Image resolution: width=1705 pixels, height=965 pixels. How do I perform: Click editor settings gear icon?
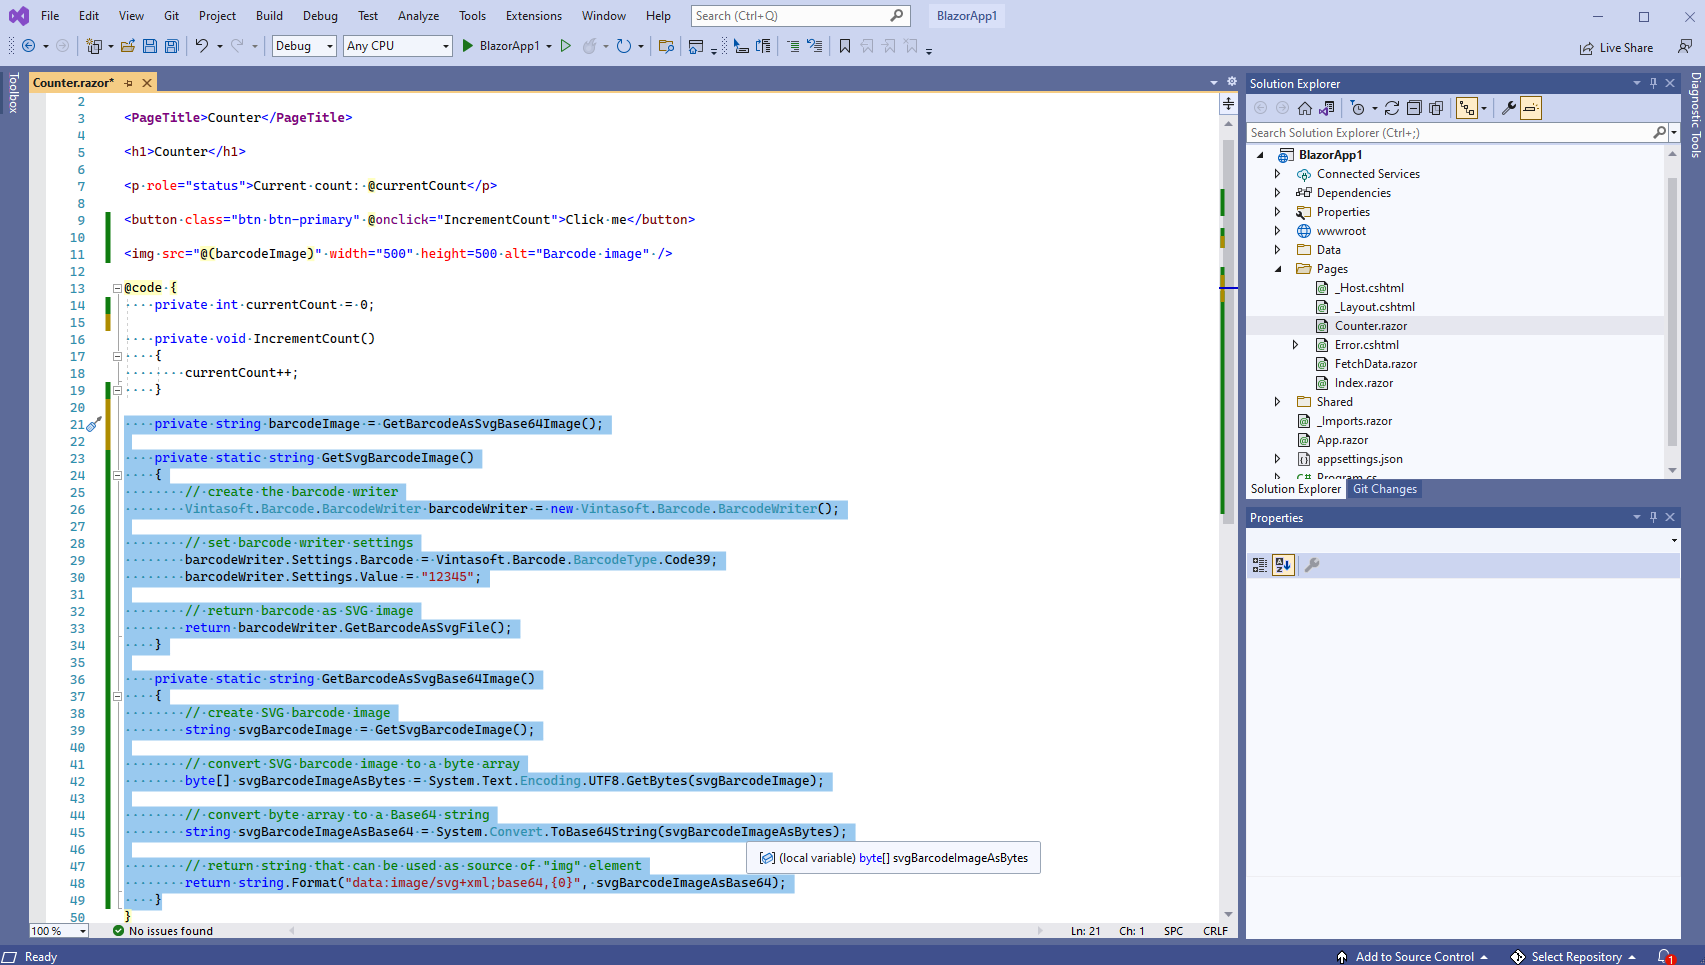(1232, 82)
